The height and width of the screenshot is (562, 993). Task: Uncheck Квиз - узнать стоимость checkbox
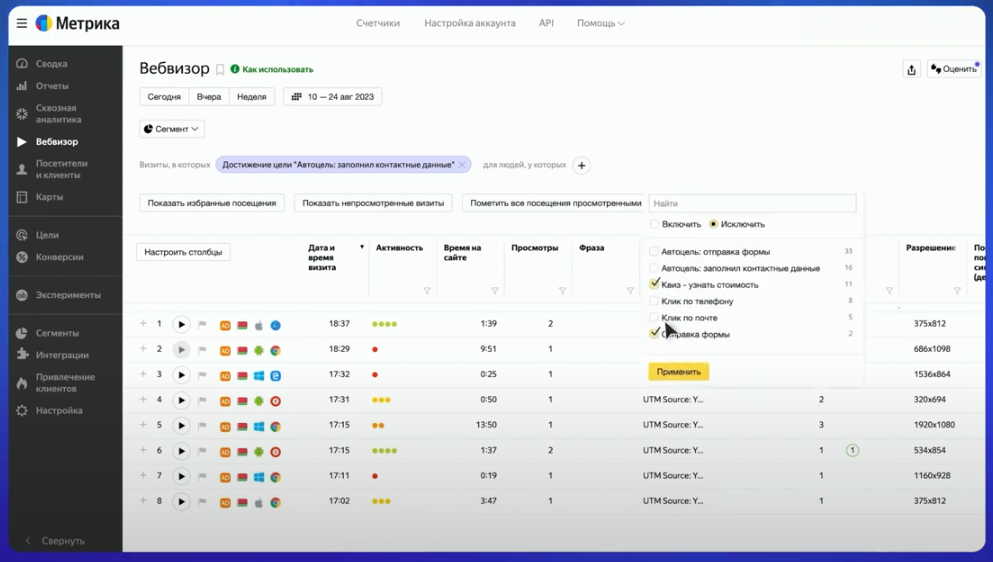pos(654,284)
